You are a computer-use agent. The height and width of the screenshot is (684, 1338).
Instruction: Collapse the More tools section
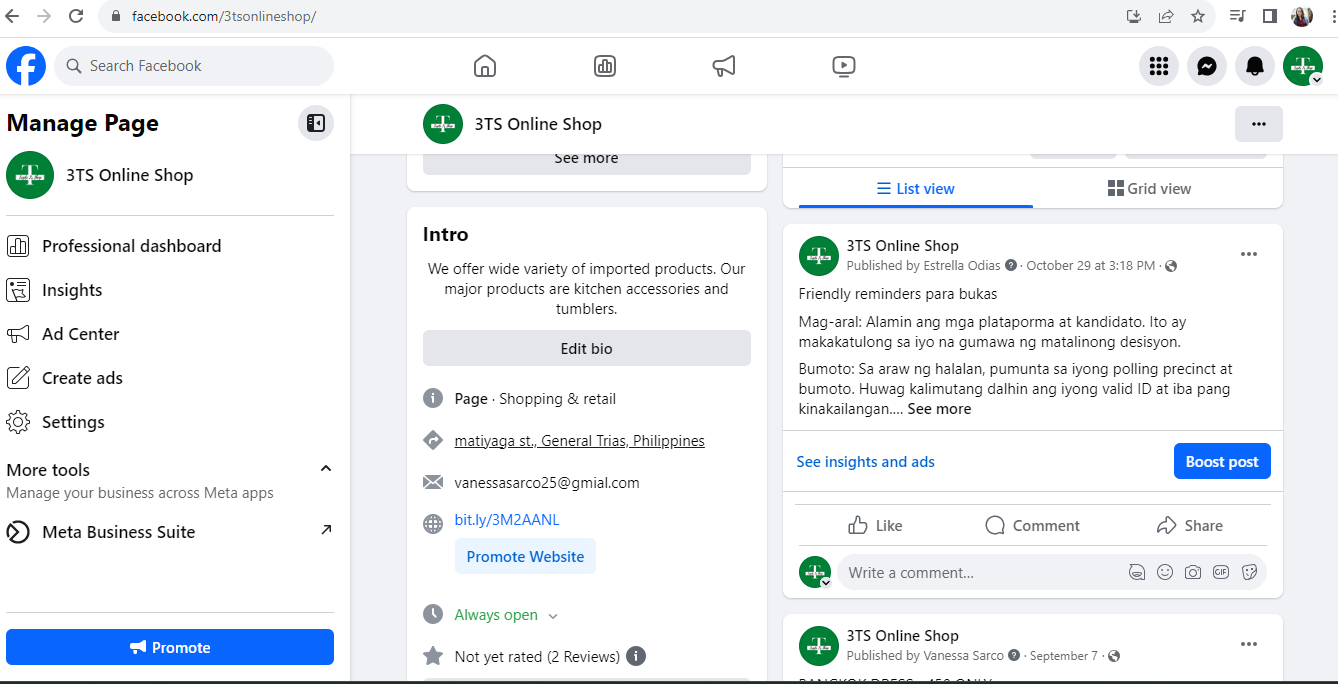(325, 469)
